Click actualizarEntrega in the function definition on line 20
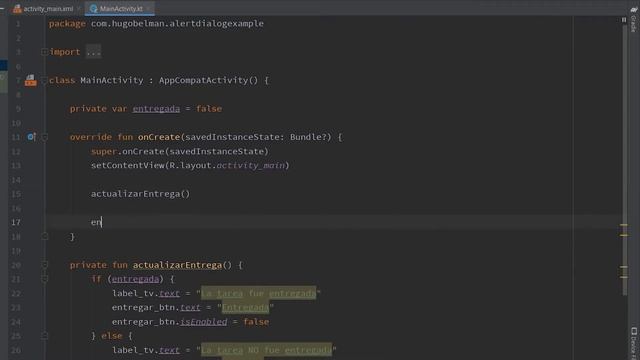This screenshot has width=640, height=360. coord(177,265)
